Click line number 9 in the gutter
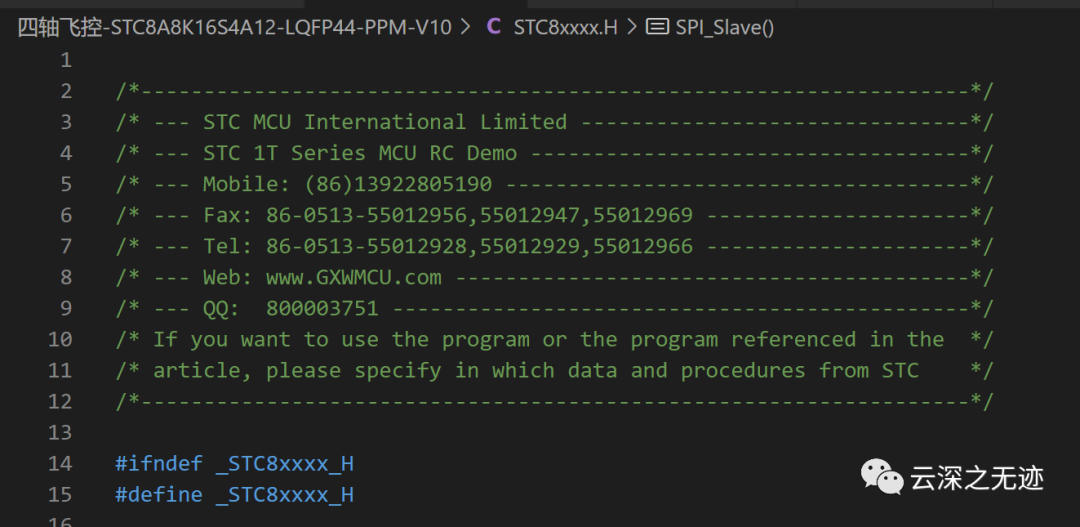This screenshot has width=1080, height=527. point(66,308)
